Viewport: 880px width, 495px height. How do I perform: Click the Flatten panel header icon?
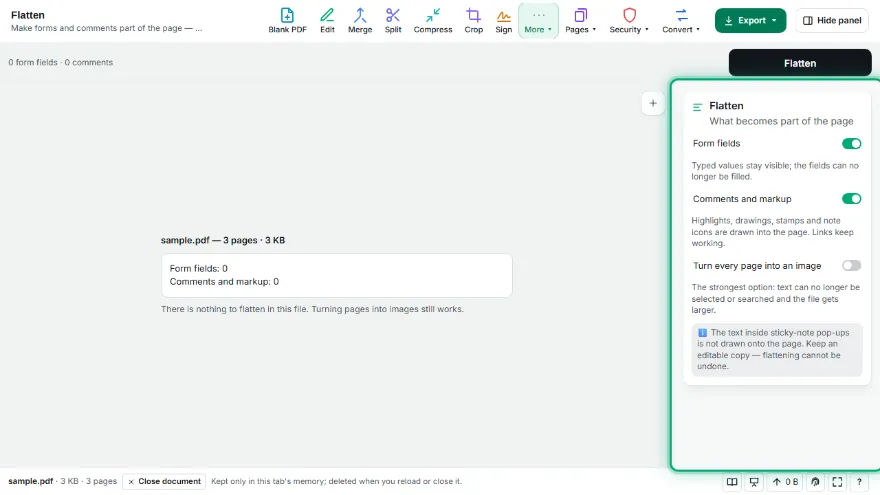coord(698,107)
